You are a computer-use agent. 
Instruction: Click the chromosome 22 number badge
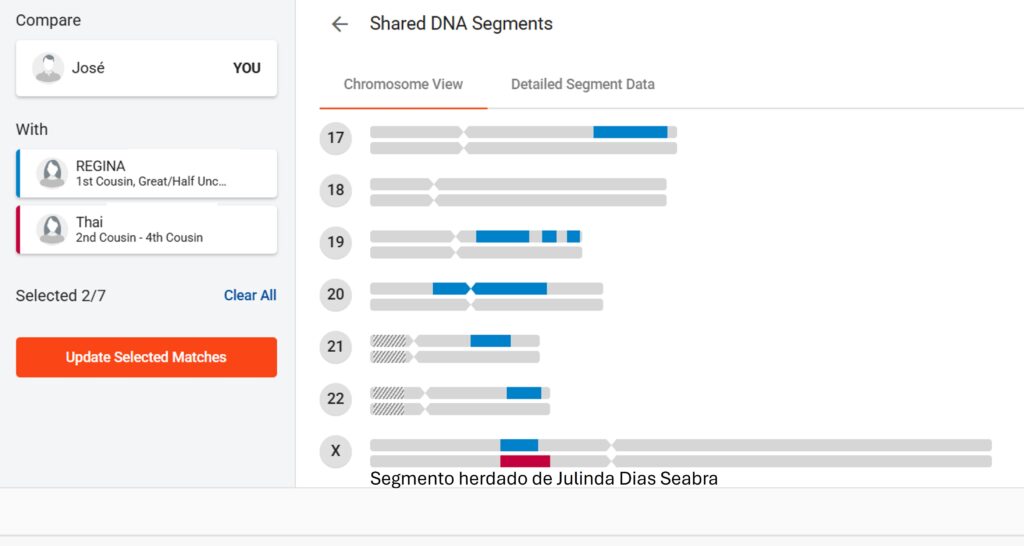(x=336, y=399)
